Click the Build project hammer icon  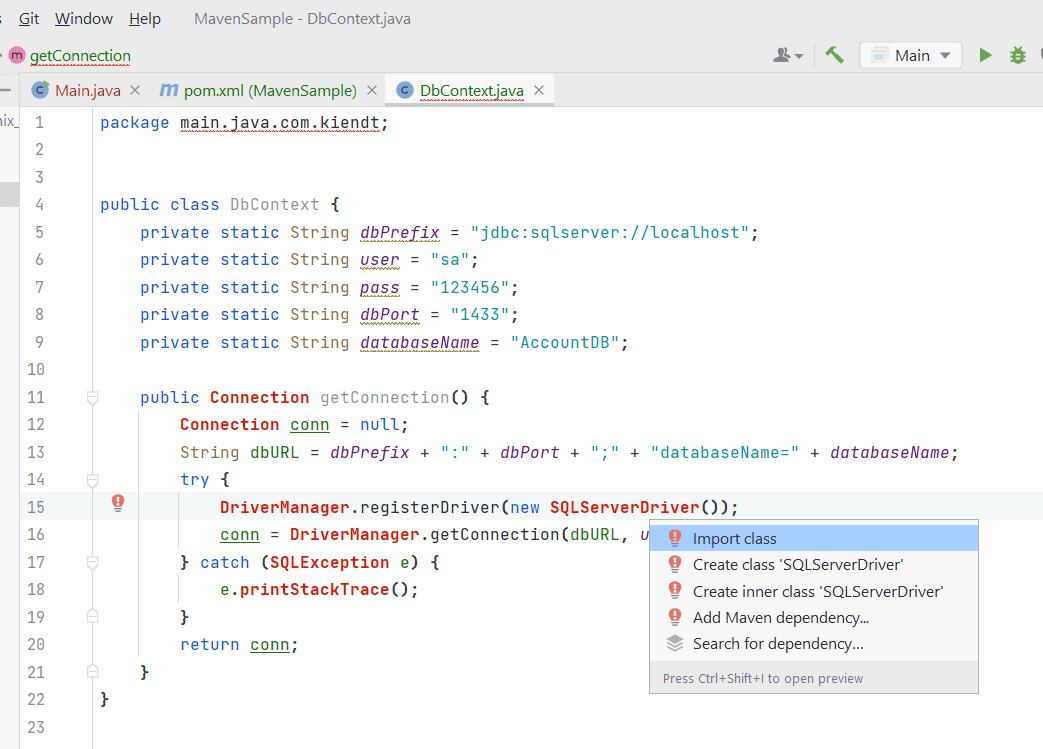pos(835,55)
